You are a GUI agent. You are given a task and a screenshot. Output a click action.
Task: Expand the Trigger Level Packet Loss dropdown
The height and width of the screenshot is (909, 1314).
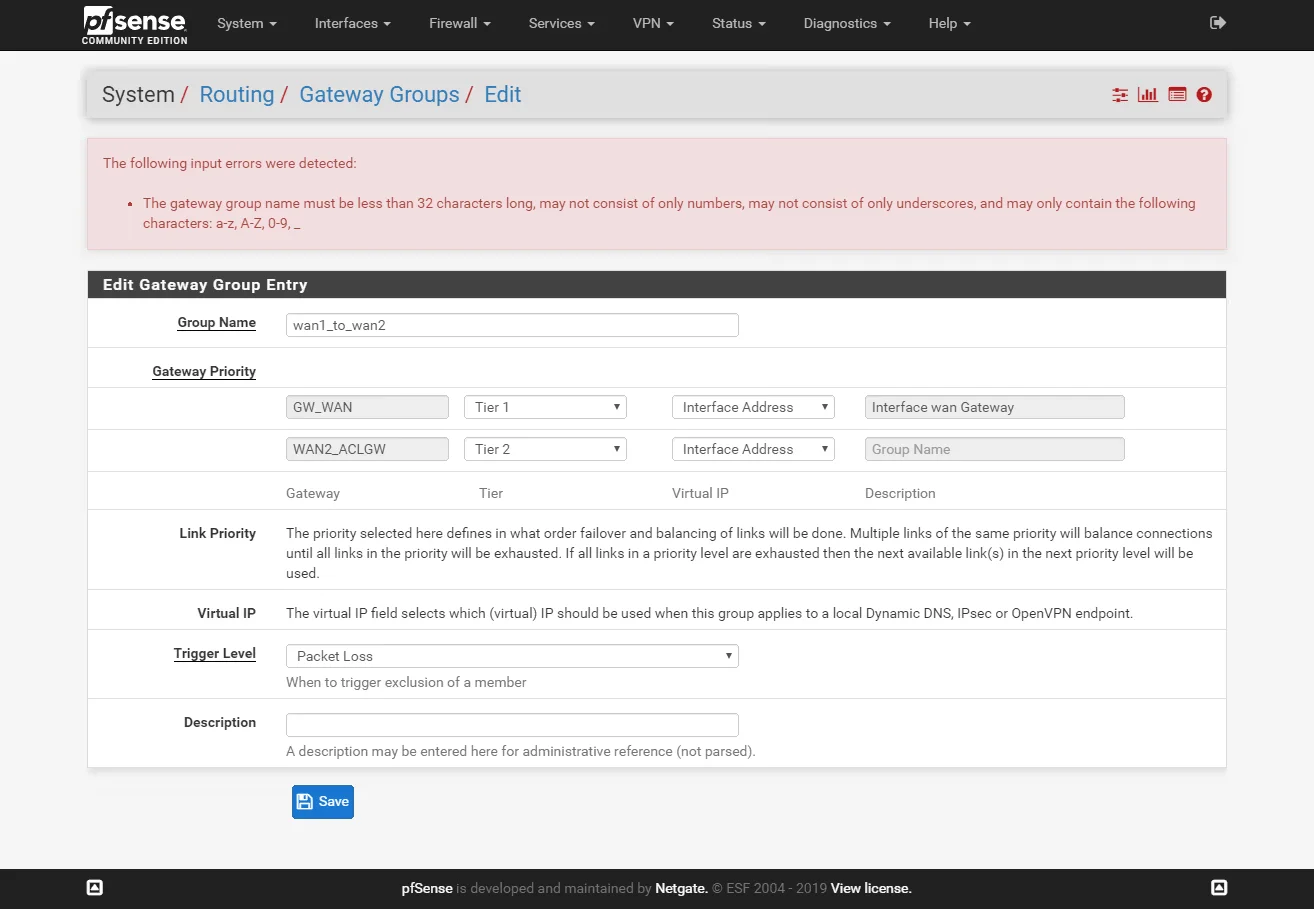coord(512,656)
